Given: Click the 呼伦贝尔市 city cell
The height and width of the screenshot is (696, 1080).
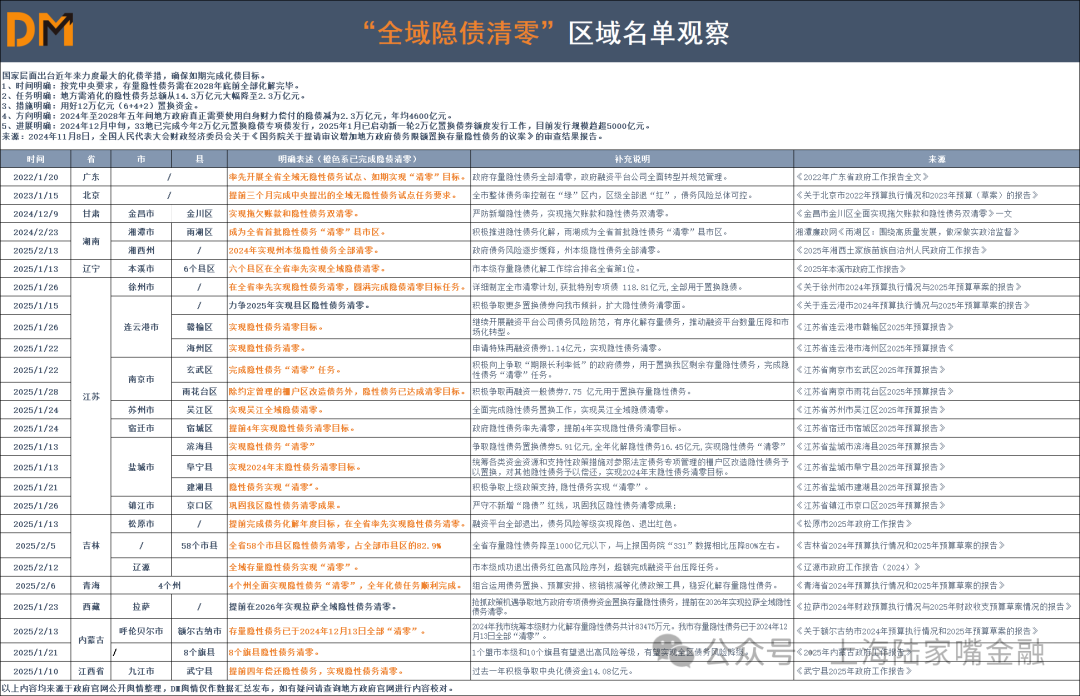Looking at the screenshot, I should click(141, 631).
